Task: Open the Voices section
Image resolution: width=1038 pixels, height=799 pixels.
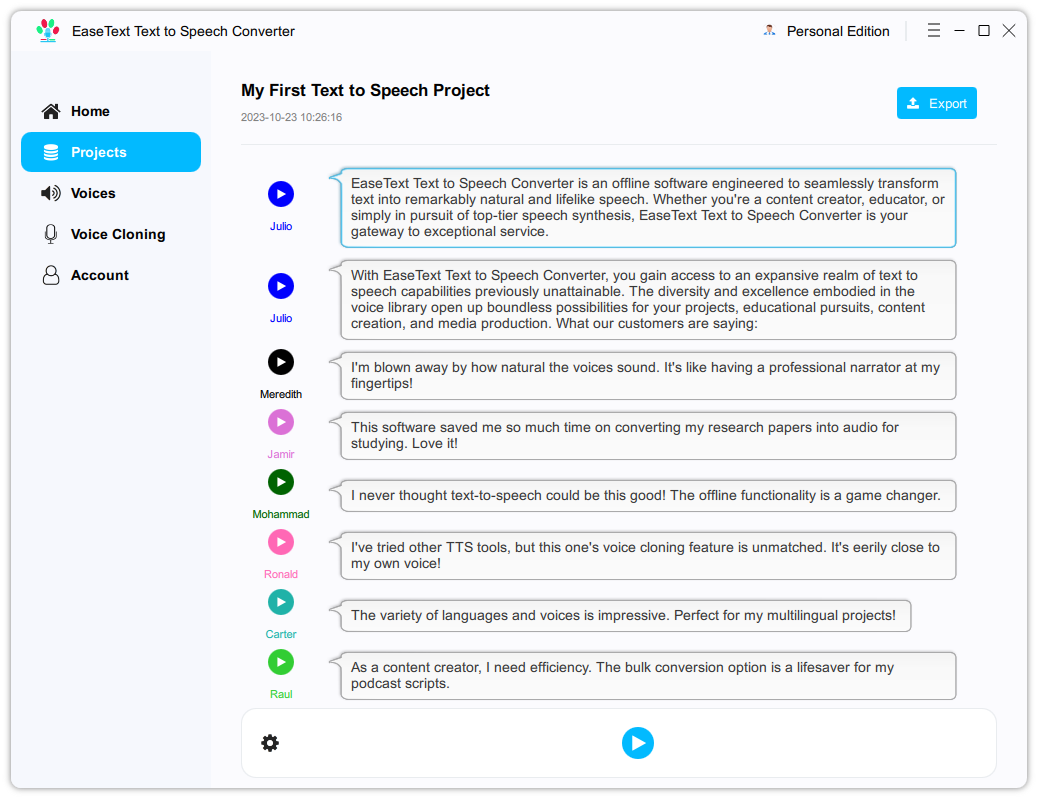Action: 93,193
